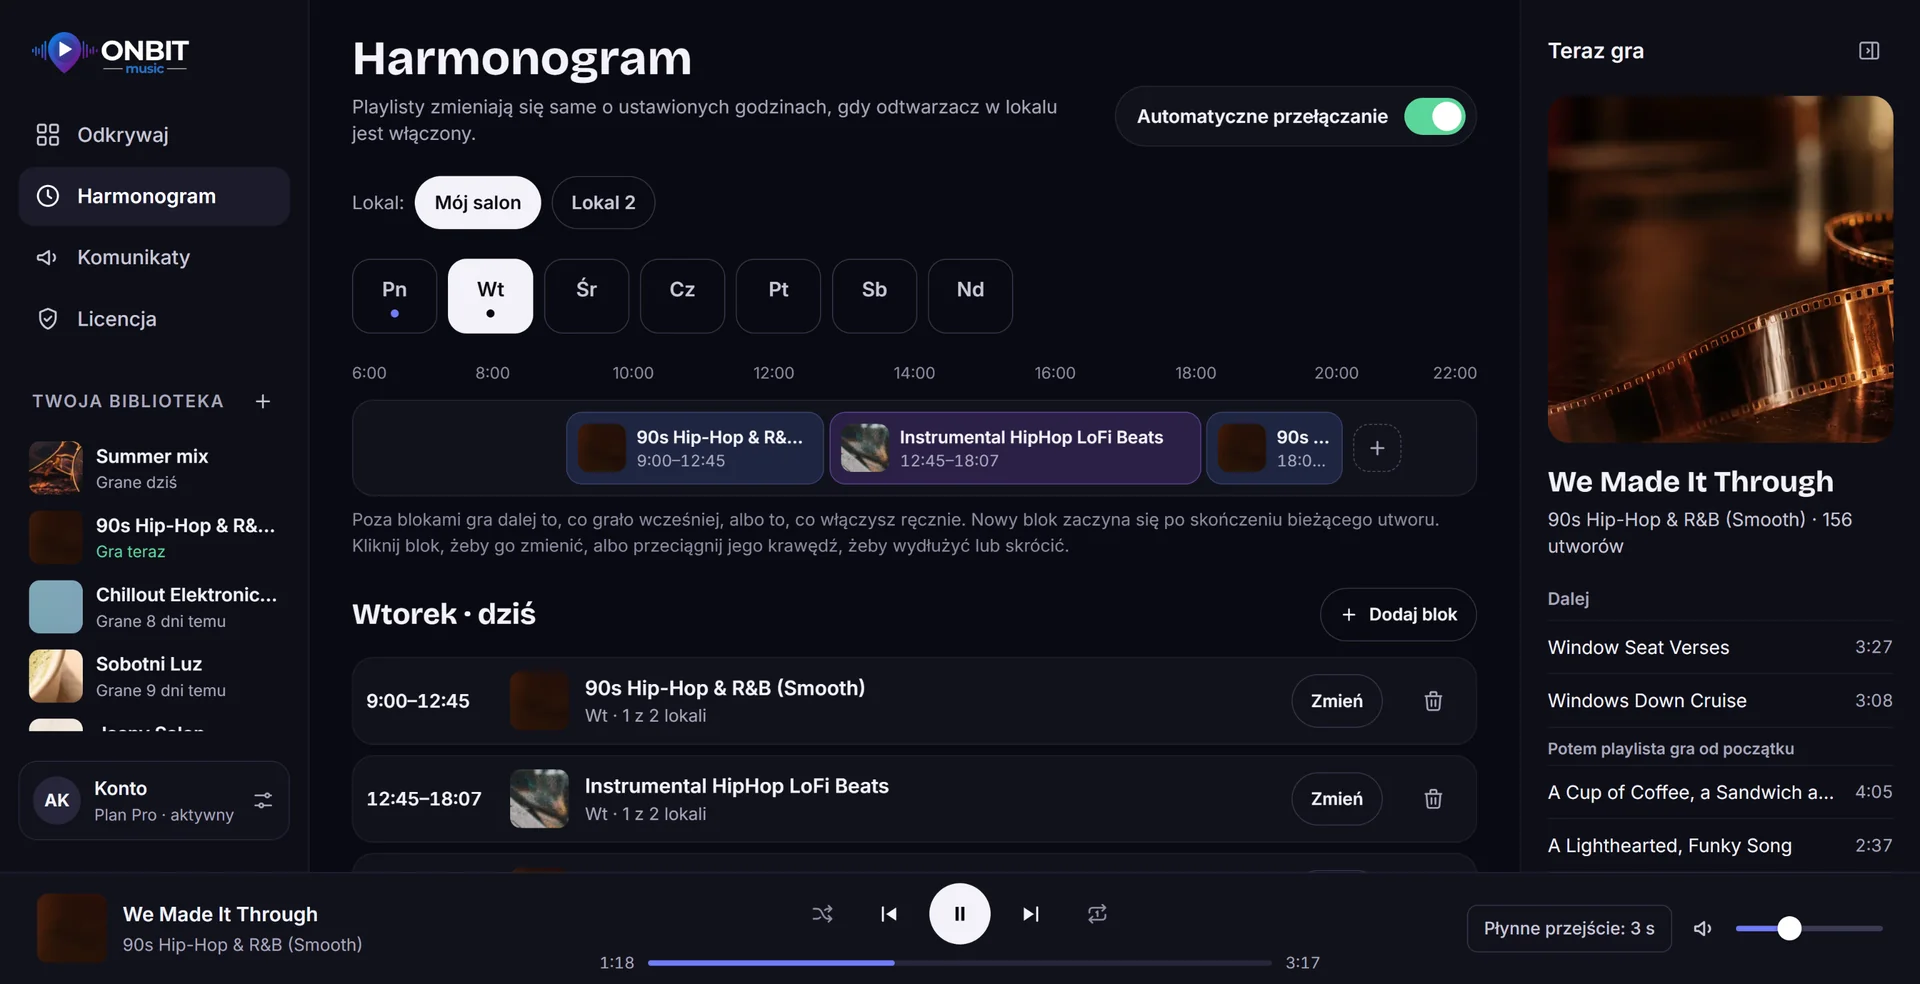Adjust the volume slider
The image size is (1920, 984).
pyautogui.click(x=1809, y=929)
